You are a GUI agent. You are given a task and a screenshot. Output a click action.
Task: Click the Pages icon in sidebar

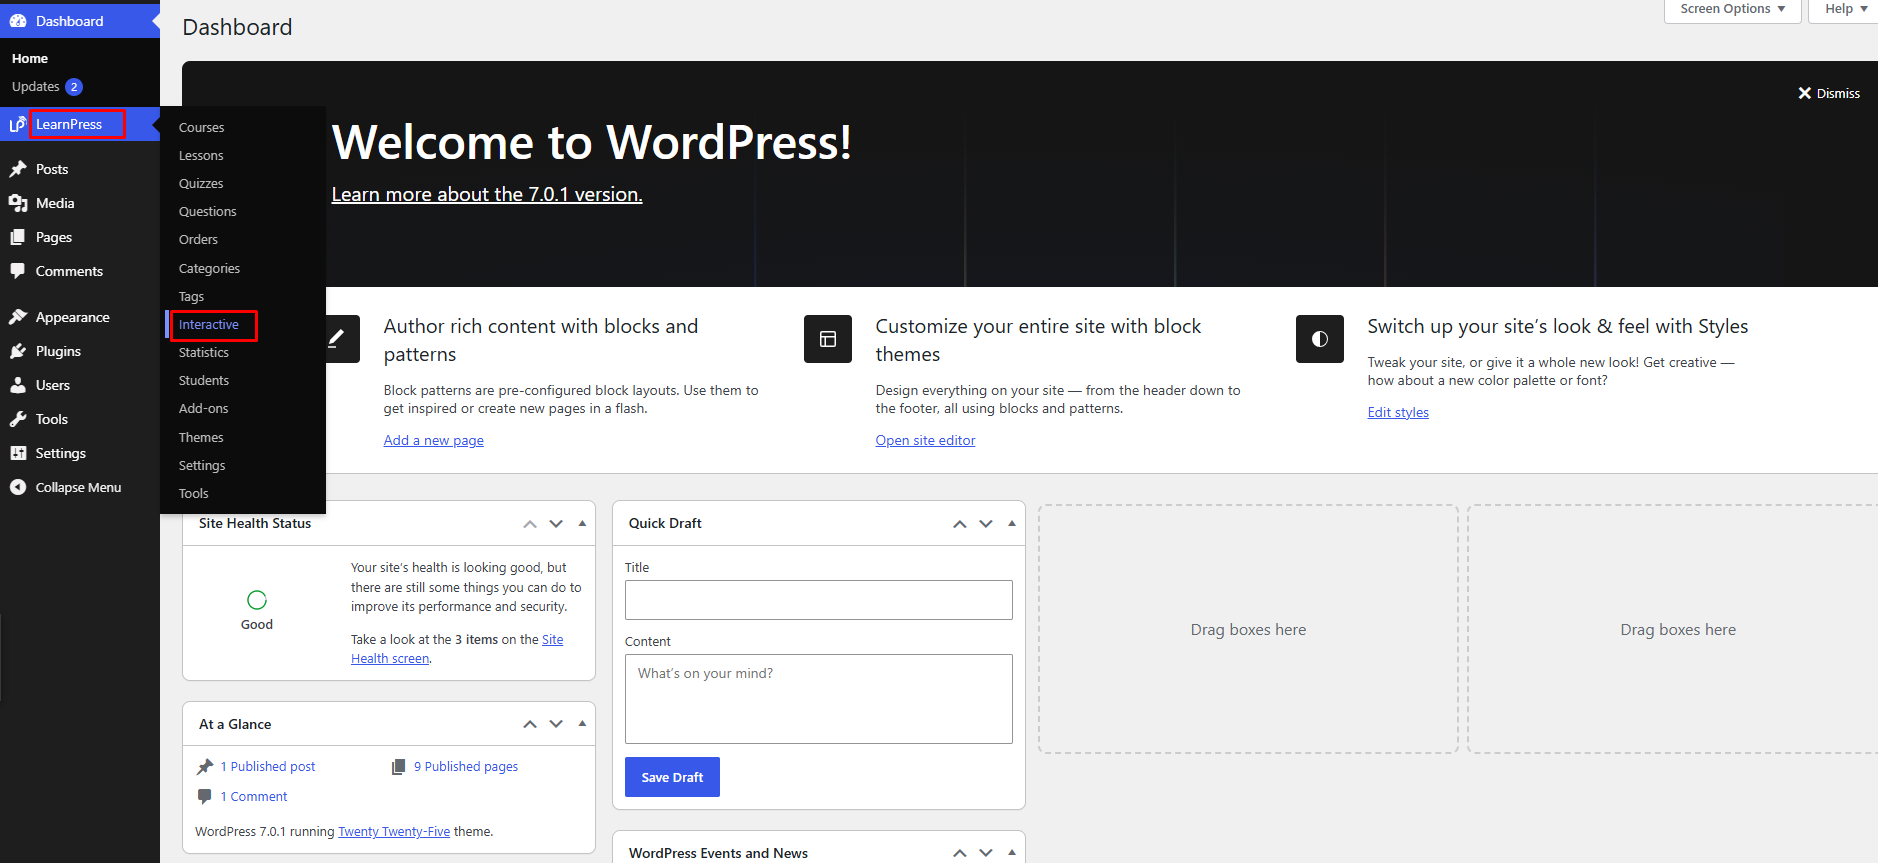tap(18, 237)
